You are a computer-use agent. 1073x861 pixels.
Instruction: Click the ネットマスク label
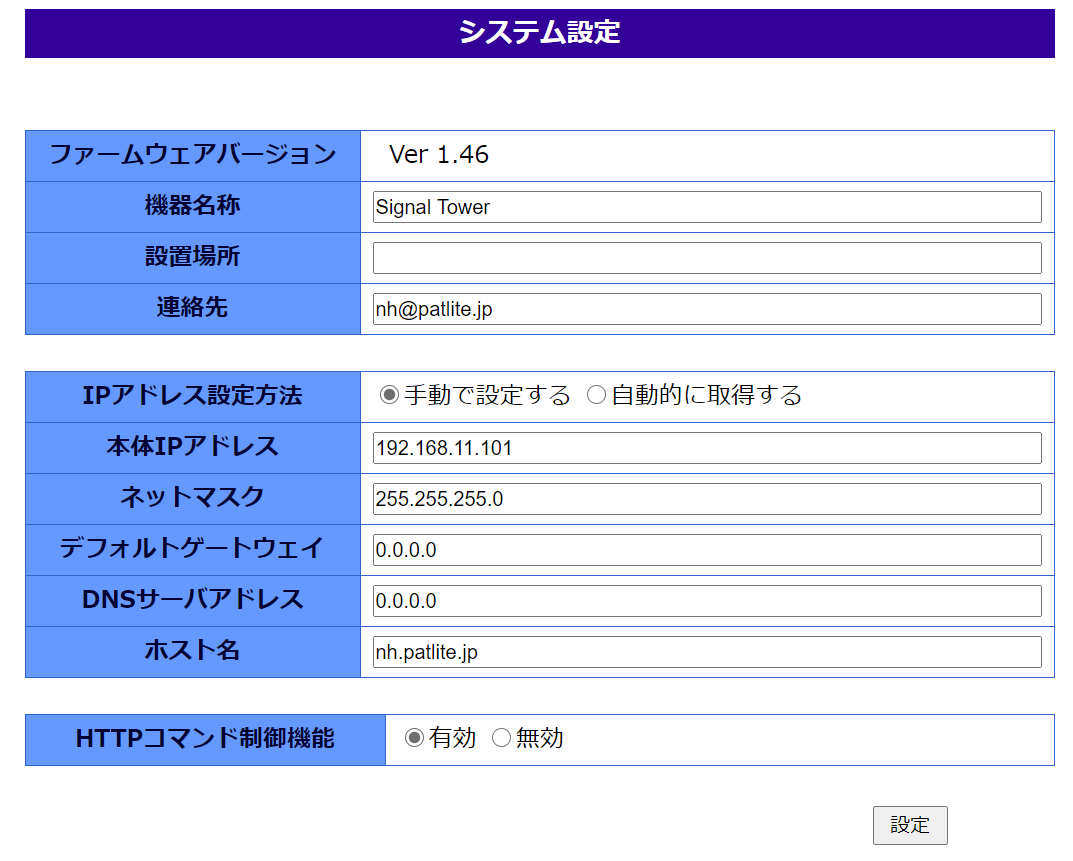point(193,499)
